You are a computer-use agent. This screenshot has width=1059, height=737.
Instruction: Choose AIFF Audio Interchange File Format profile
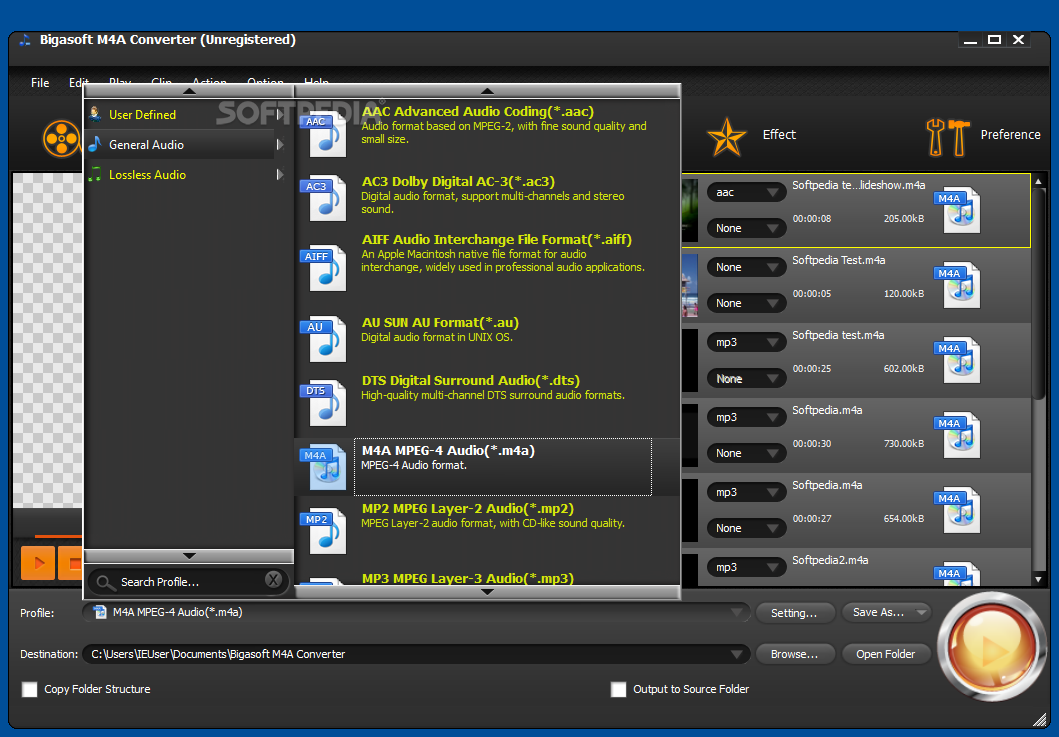(x=488, y=267)
